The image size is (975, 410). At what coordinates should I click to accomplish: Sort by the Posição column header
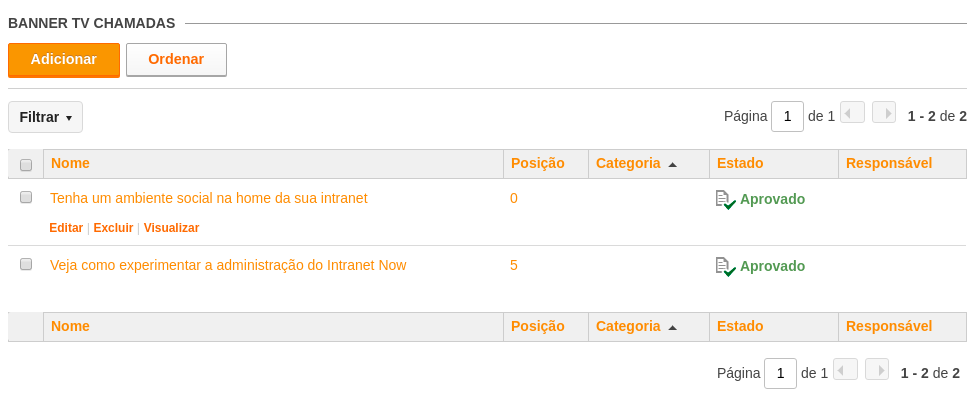pos(538,163)
